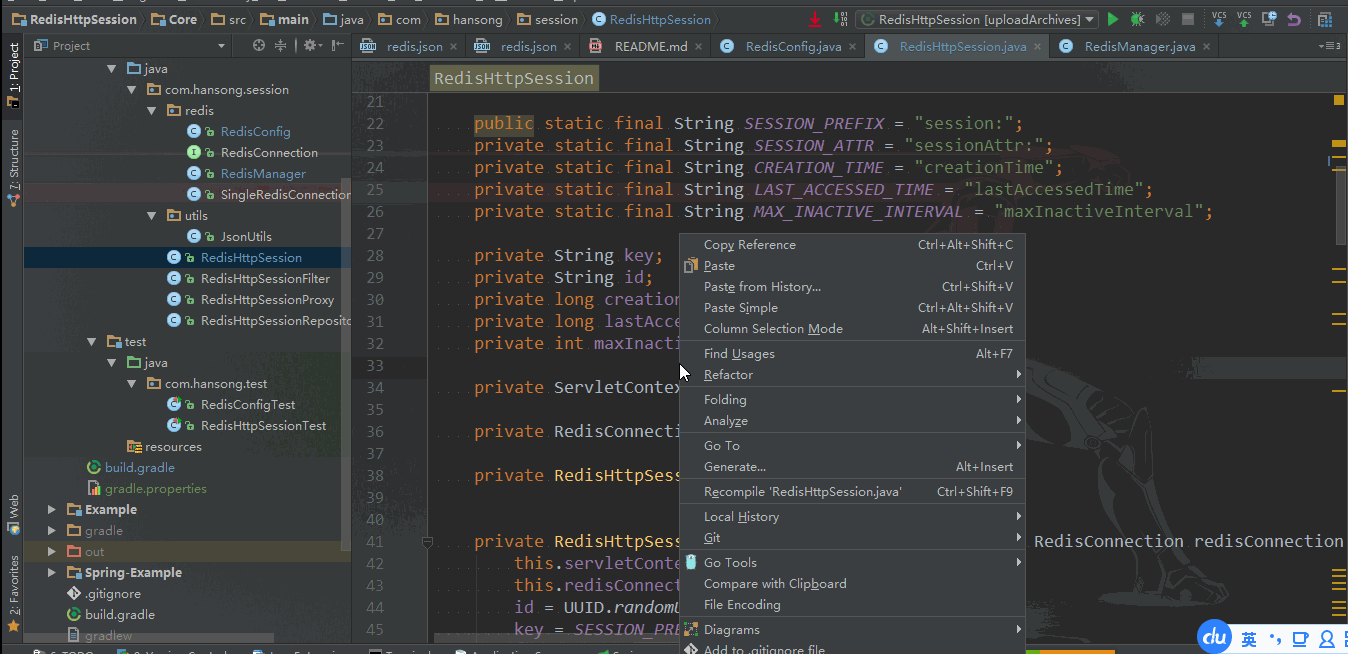Open the Project panel gear settings
The height and width of the screenshot is (654, 1348).
[x=311, y=46]
